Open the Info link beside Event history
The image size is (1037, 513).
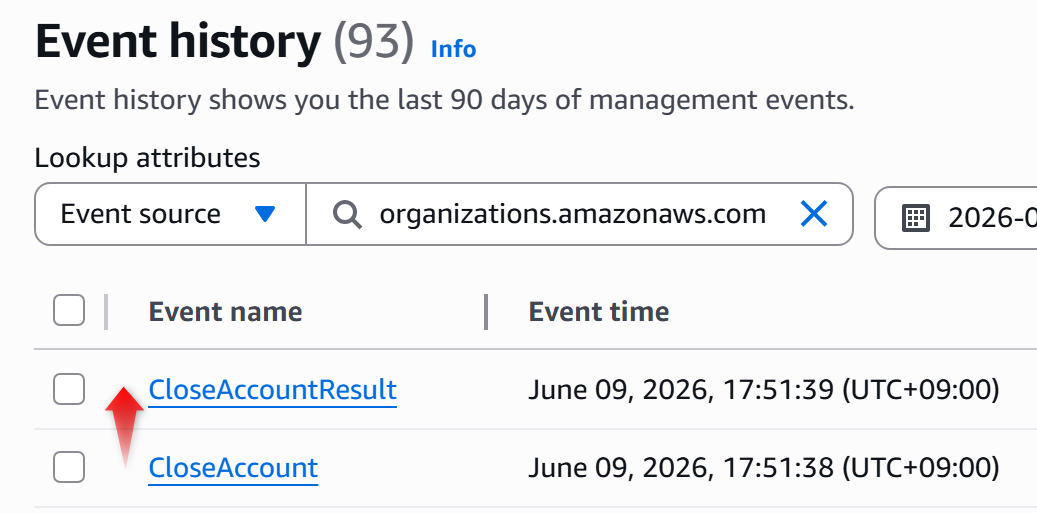(x=453, y=49)
